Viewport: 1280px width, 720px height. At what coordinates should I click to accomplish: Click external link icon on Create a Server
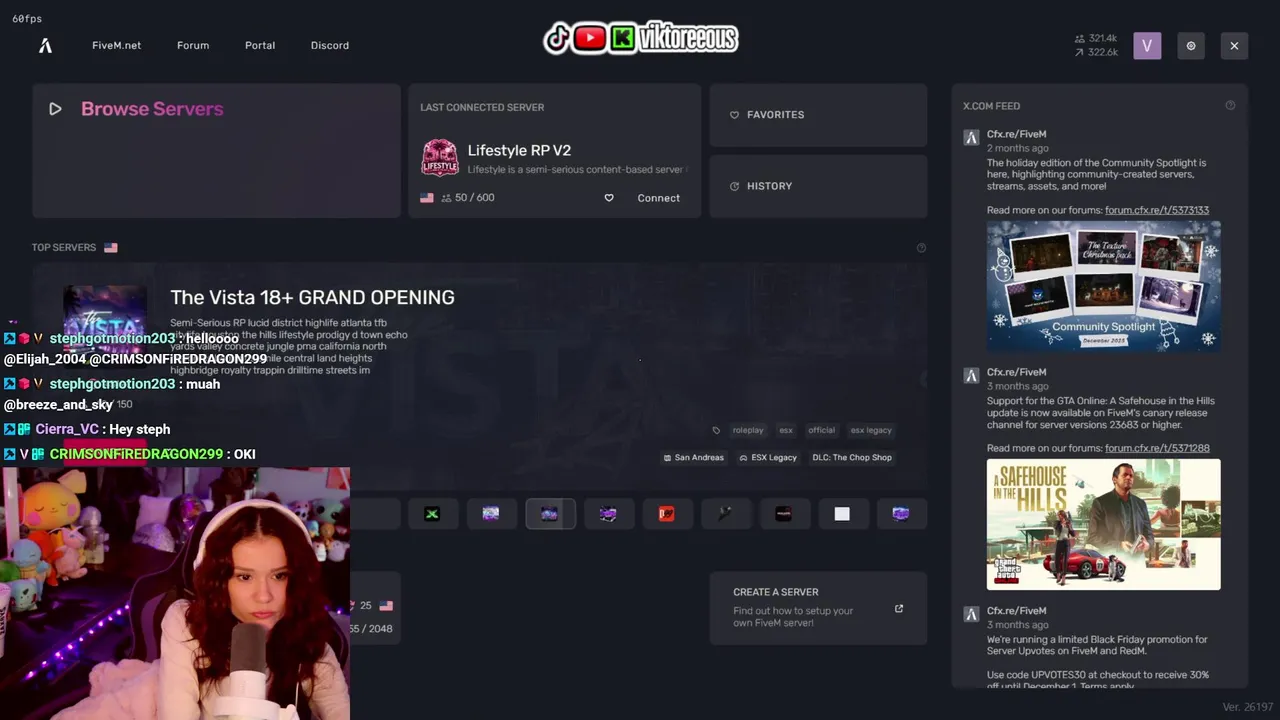[899, 608]
